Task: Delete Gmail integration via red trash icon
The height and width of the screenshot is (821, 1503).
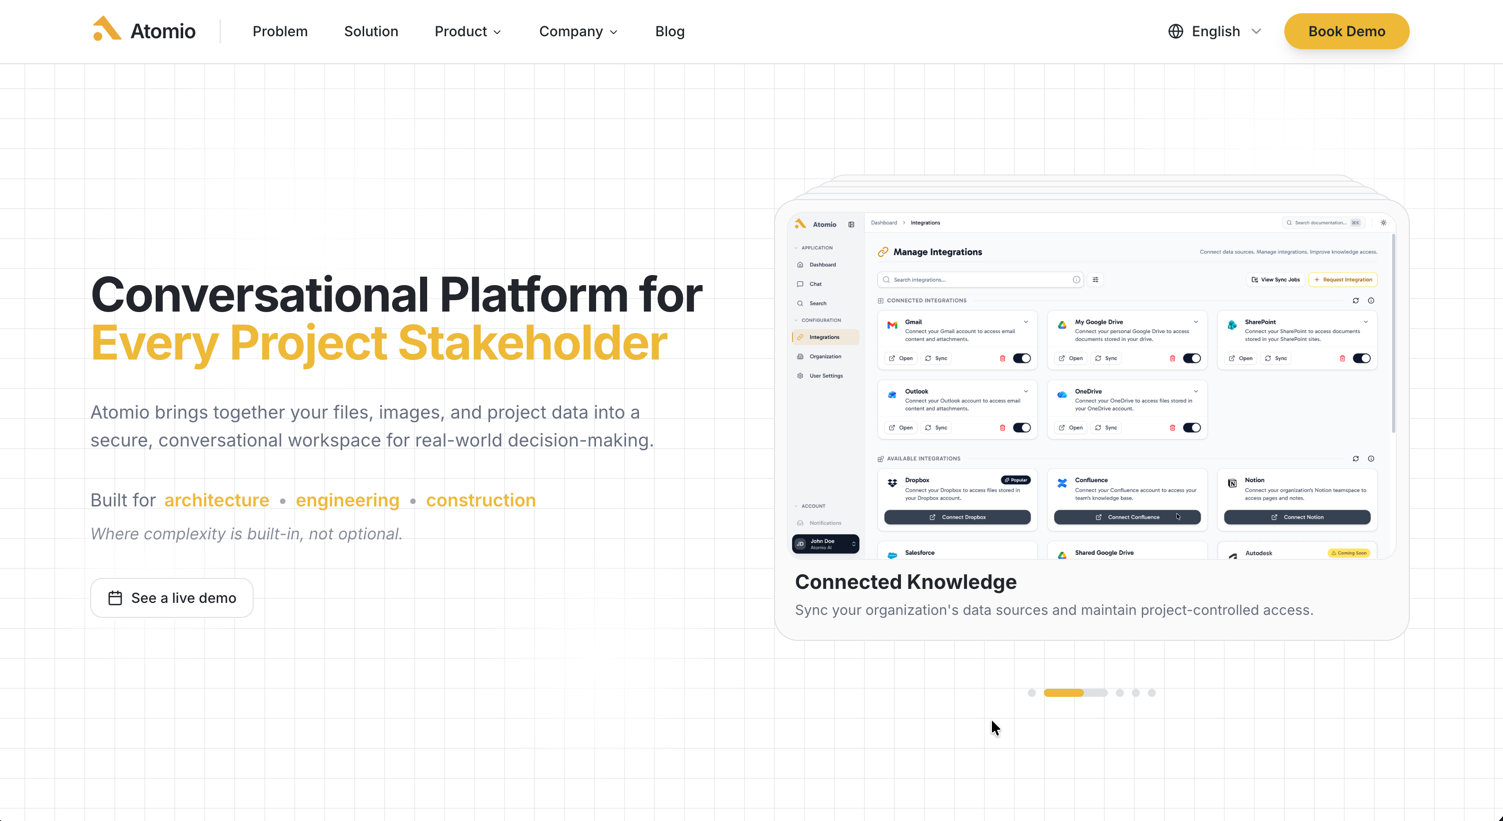Action: [1003, 358]
